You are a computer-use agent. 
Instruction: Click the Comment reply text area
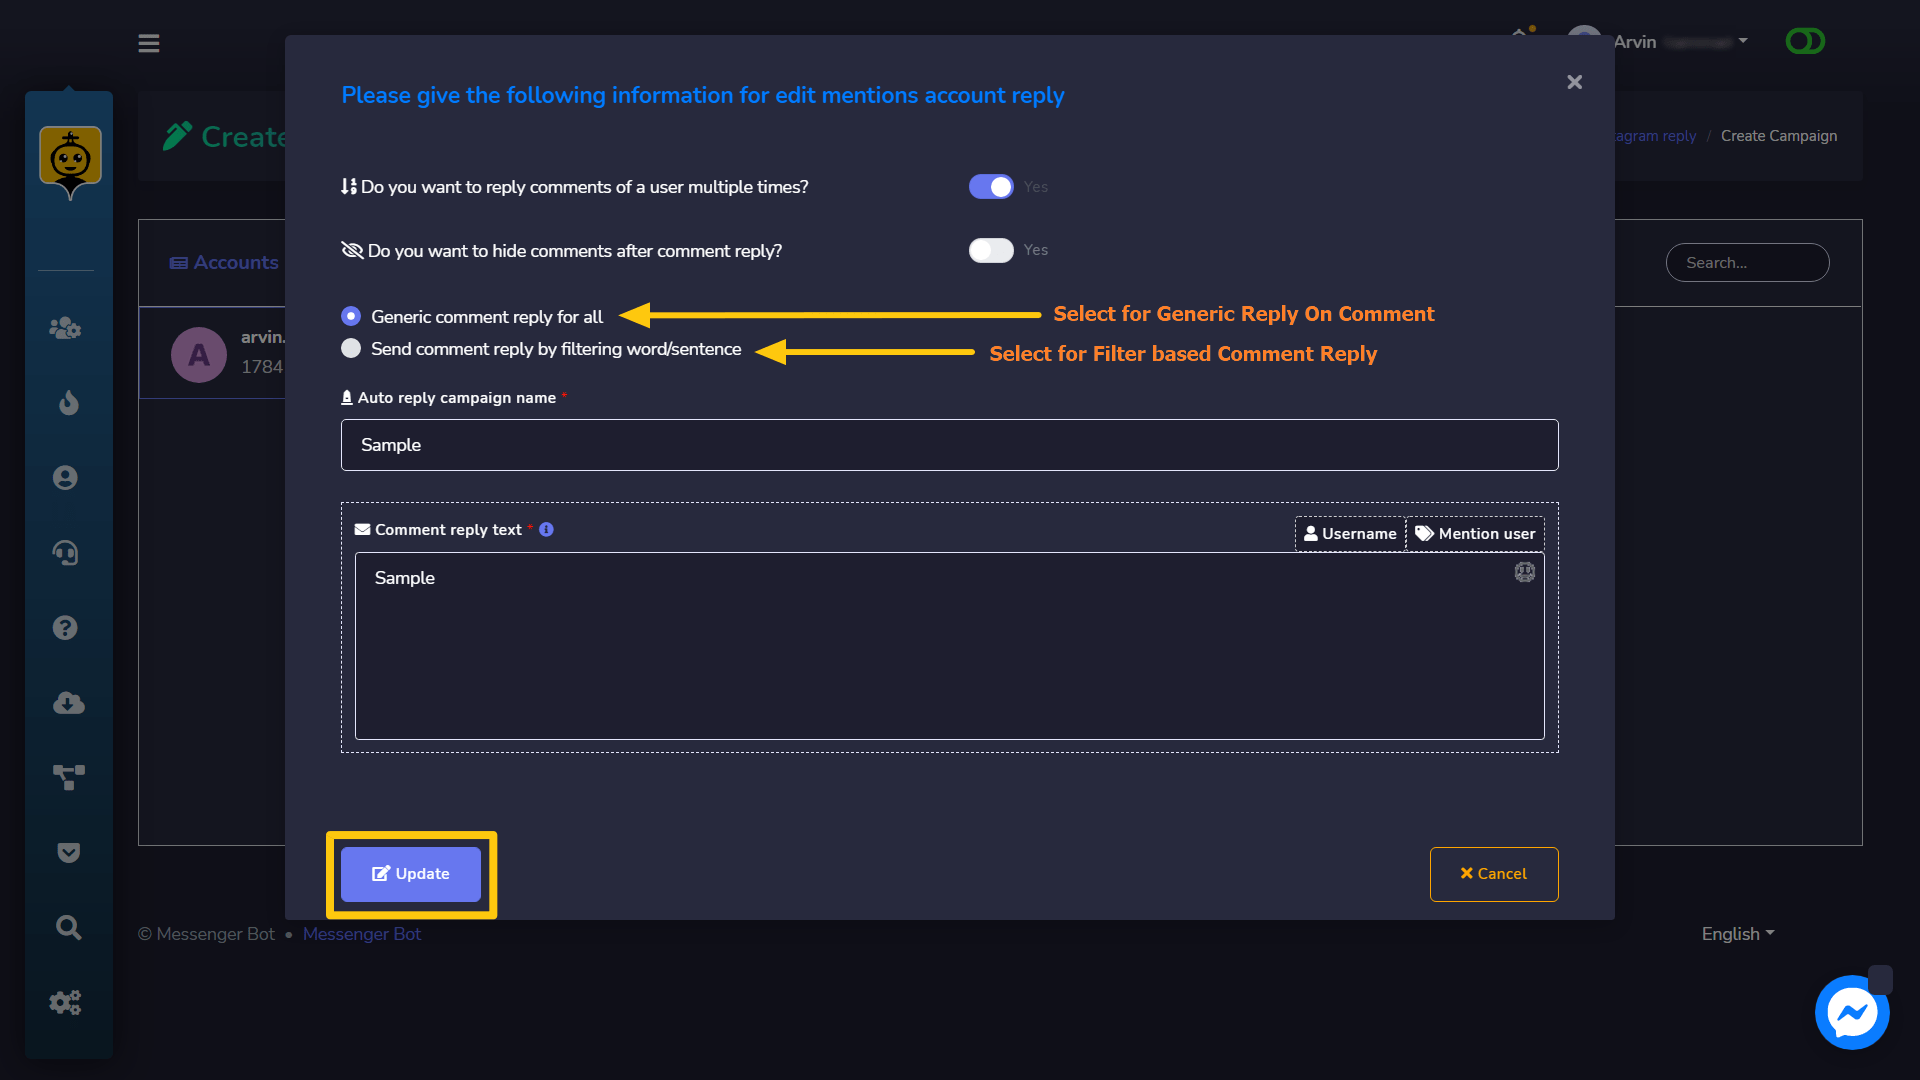[x=949, y=646]
